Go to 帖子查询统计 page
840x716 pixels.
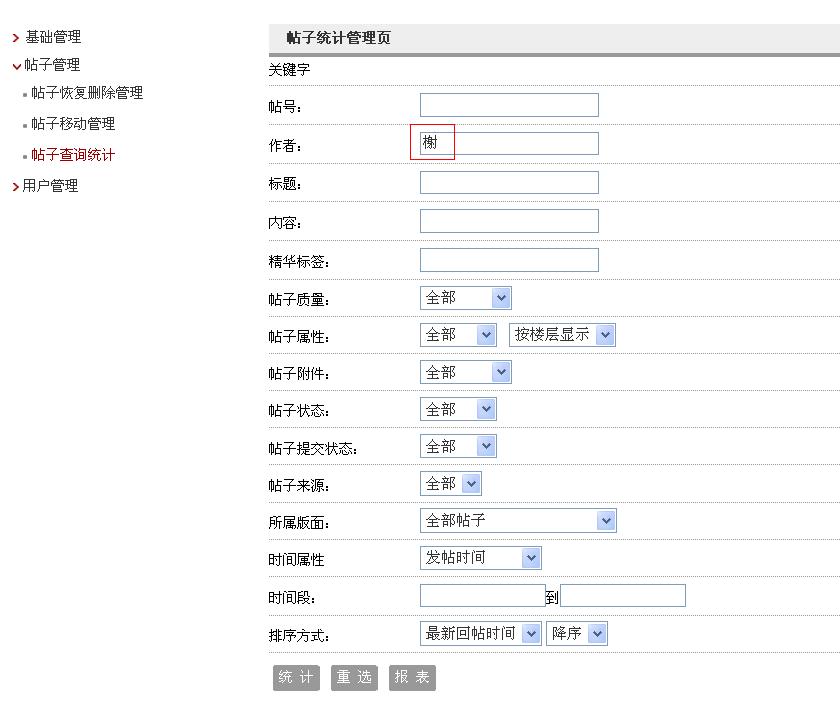pyautogui.click(x=73, y=155)
